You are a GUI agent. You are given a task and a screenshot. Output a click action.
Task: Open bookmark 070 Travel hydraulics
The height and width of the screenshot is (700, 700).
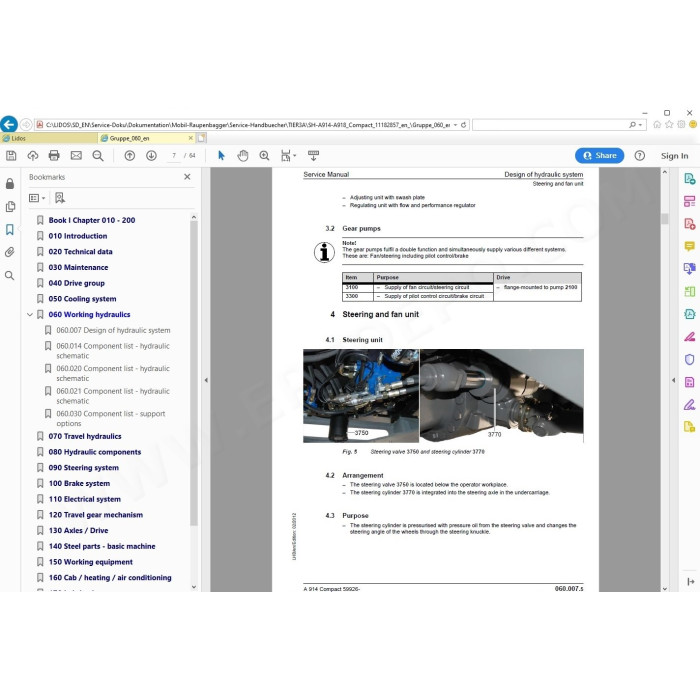click(x=85, y=436)
